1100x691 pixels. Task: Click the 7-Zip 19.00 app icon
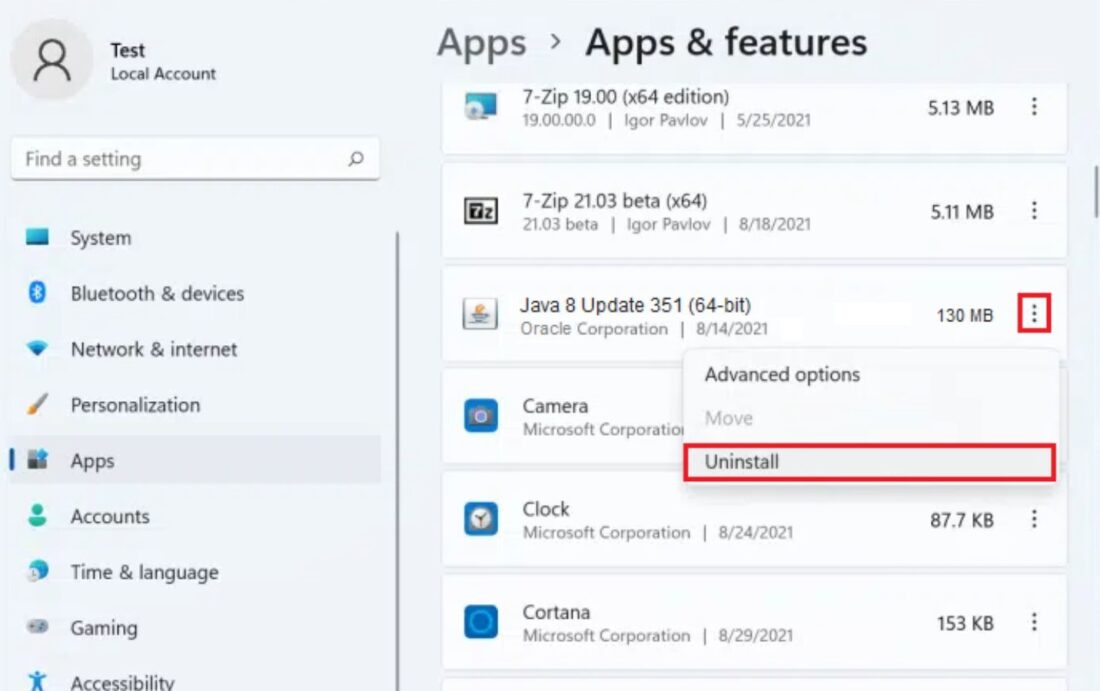[481, 104]
